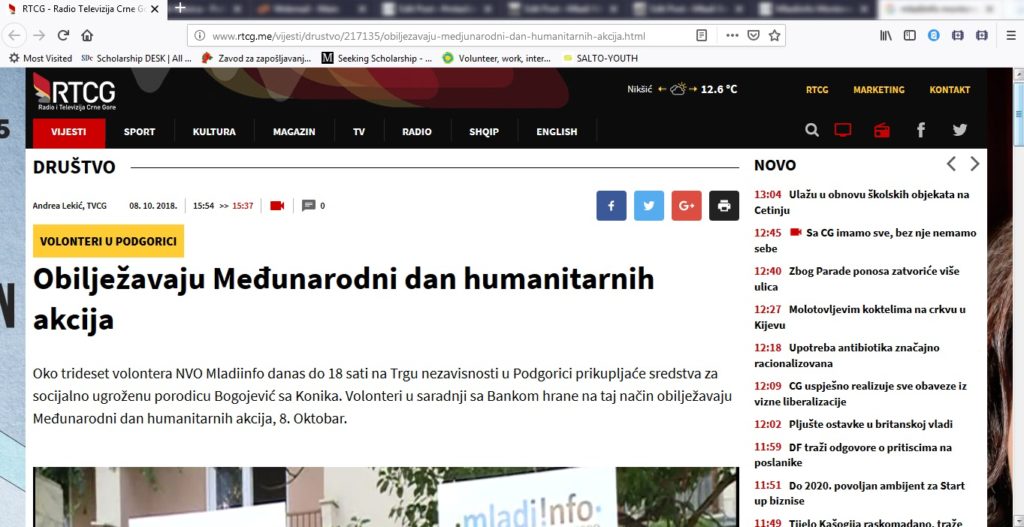This screenshot has height=527, width=1024.
Task: Show previous NOVO news with left chevron
Action: [951, 164]
